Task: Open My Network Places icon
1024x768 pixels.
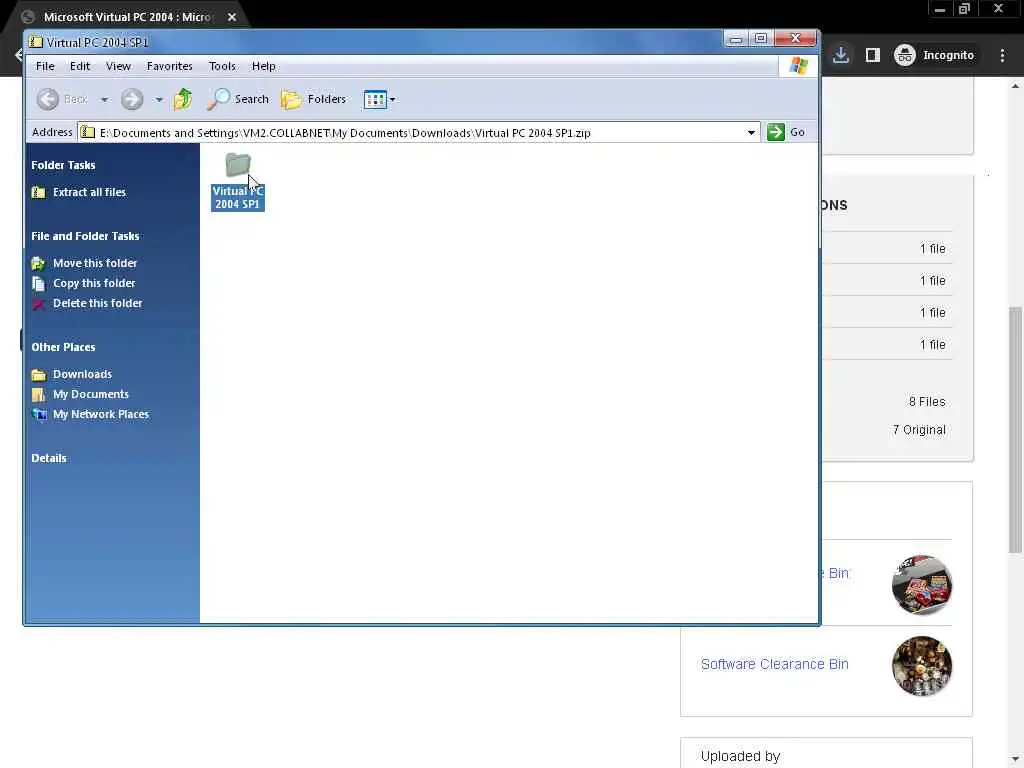Action: coord(39,415)
